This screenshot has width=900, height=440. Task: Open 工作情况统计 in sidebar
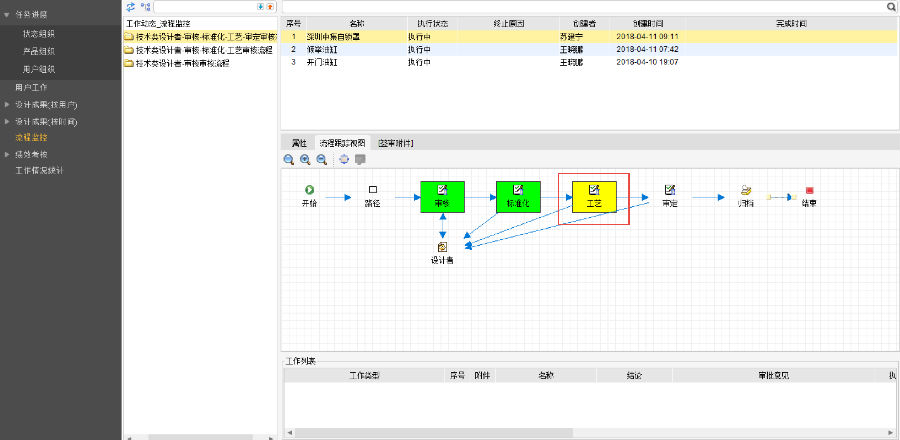pos(39,171)
